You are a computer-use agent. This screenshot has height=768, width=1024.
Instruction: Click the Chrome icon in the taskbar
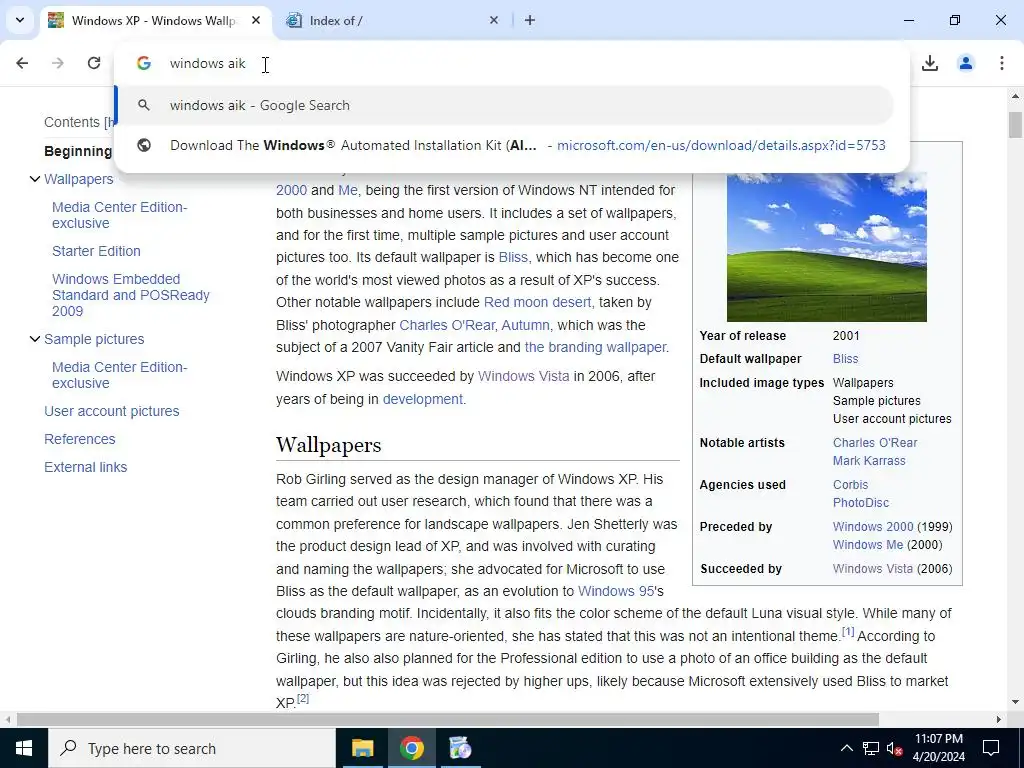(411, 748)
